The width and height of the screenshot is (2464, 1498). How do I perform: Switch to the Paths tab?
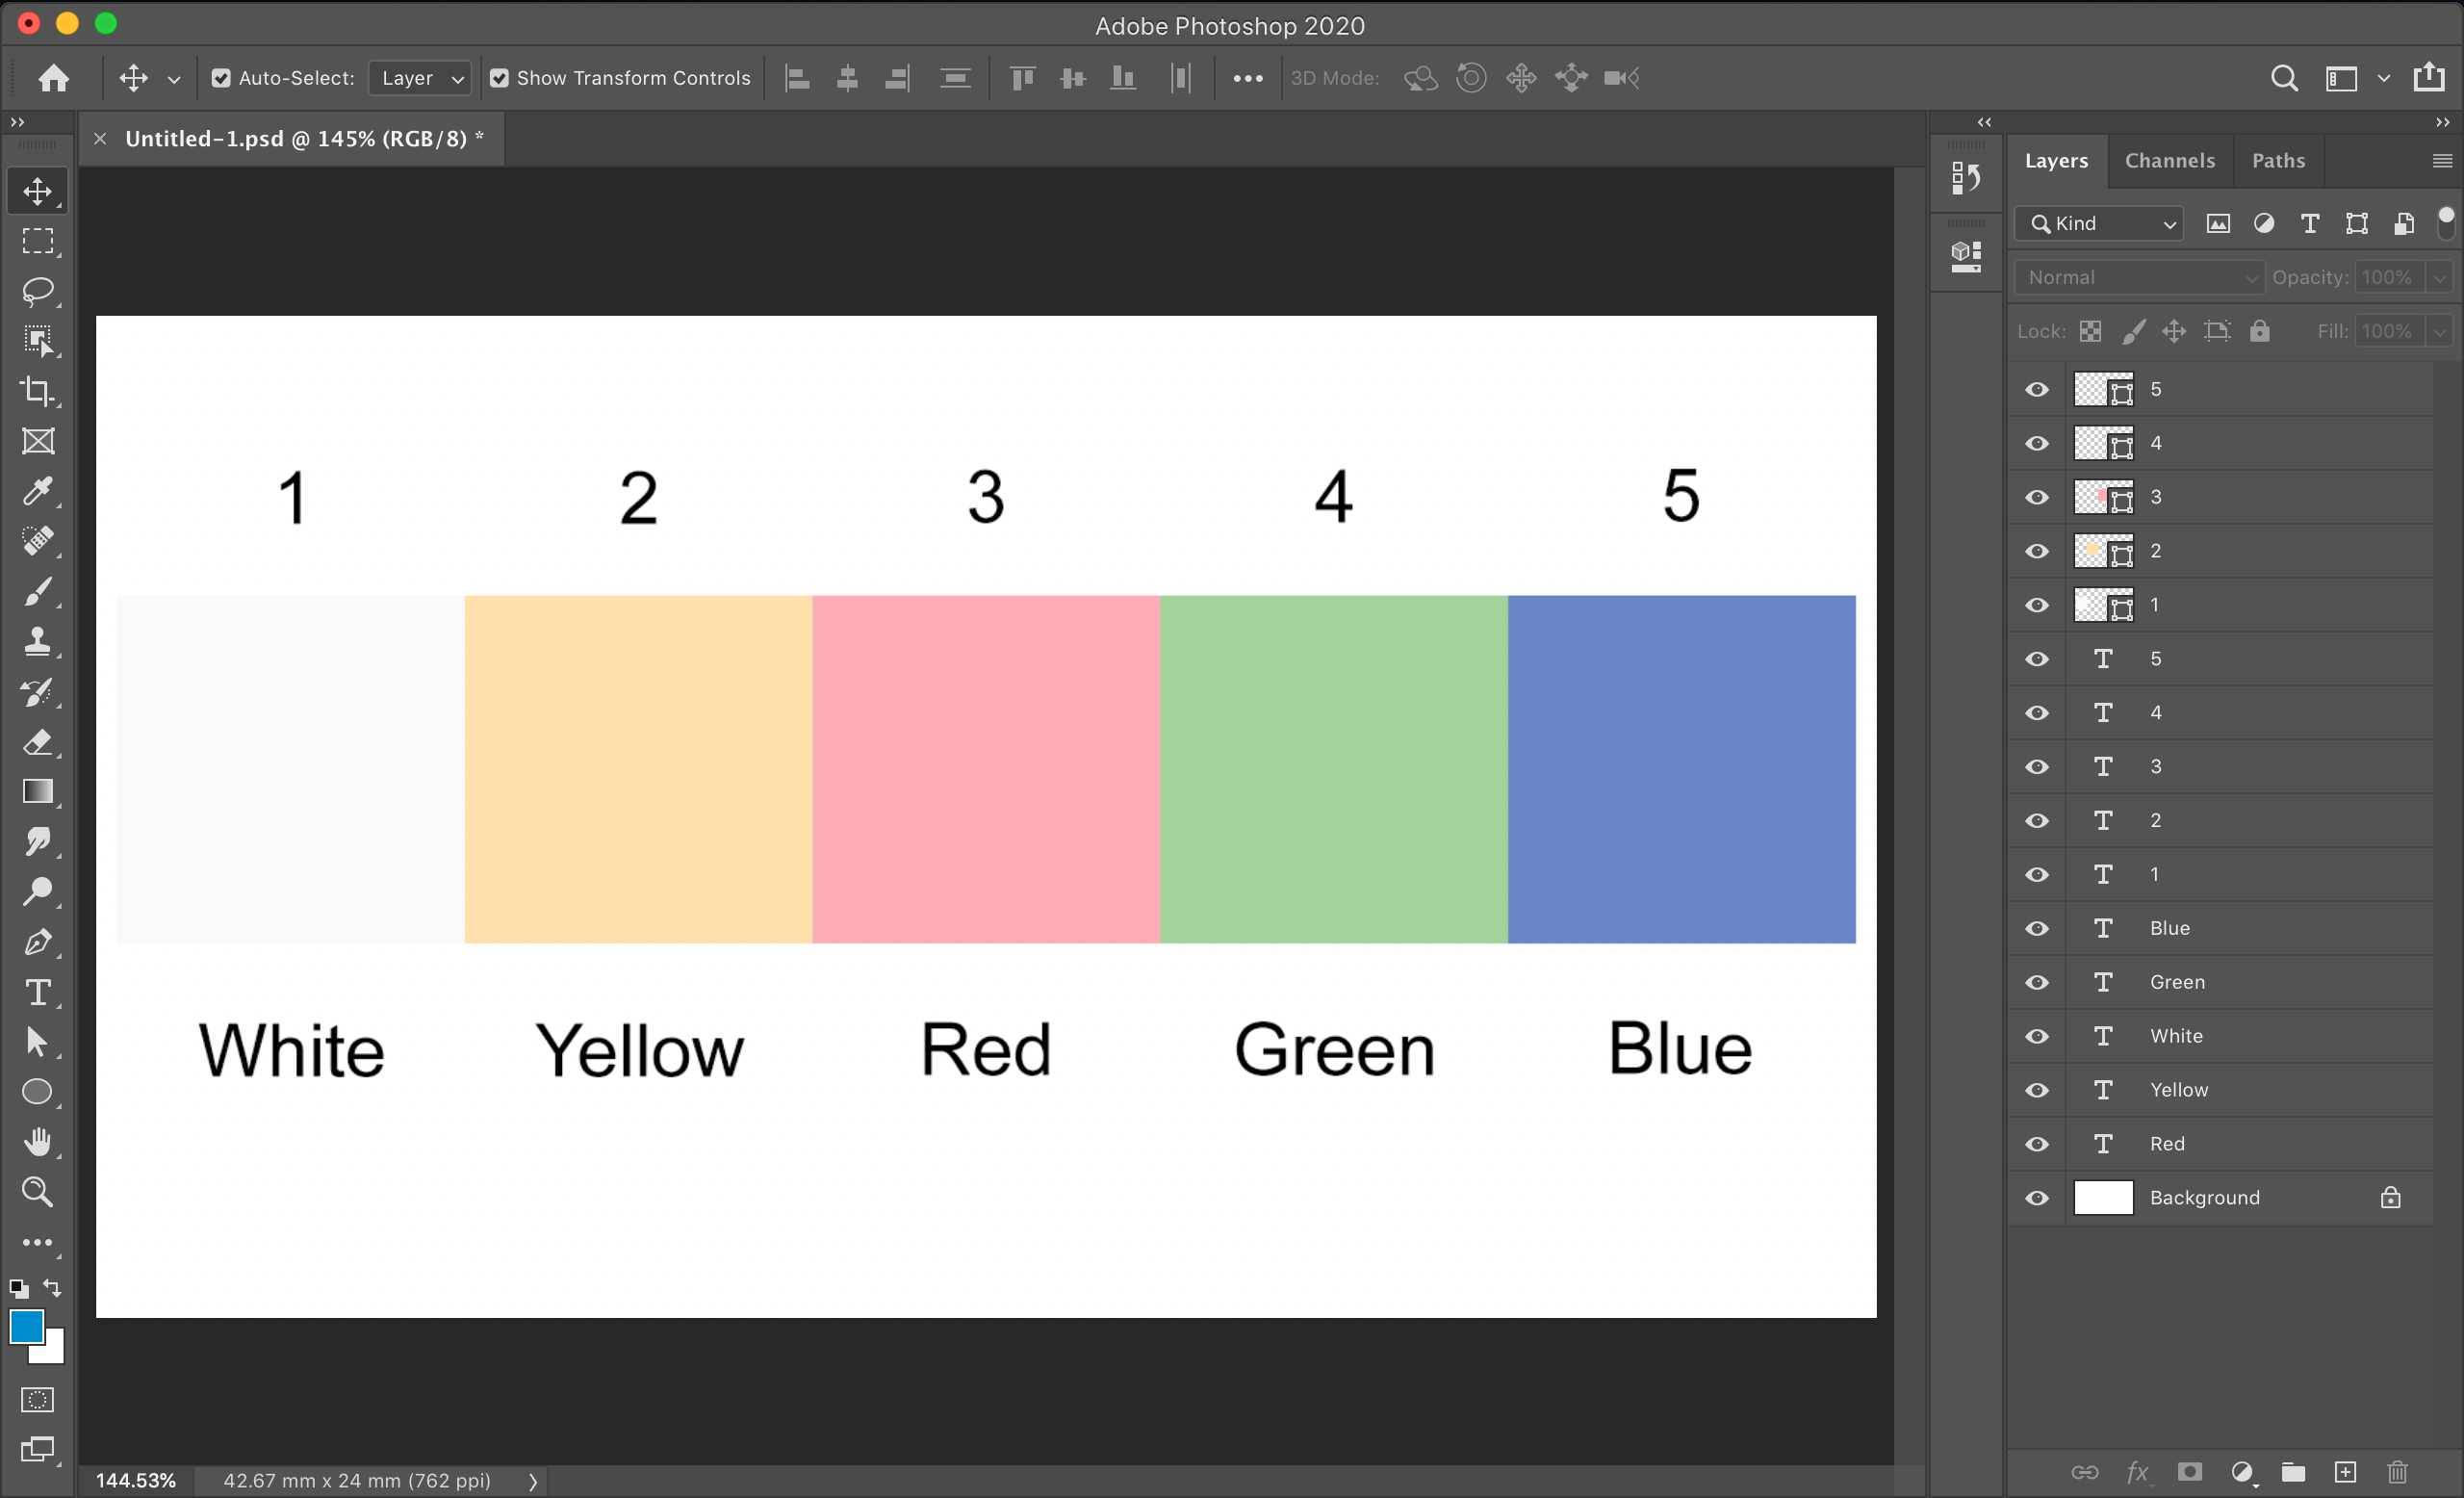2277,161
